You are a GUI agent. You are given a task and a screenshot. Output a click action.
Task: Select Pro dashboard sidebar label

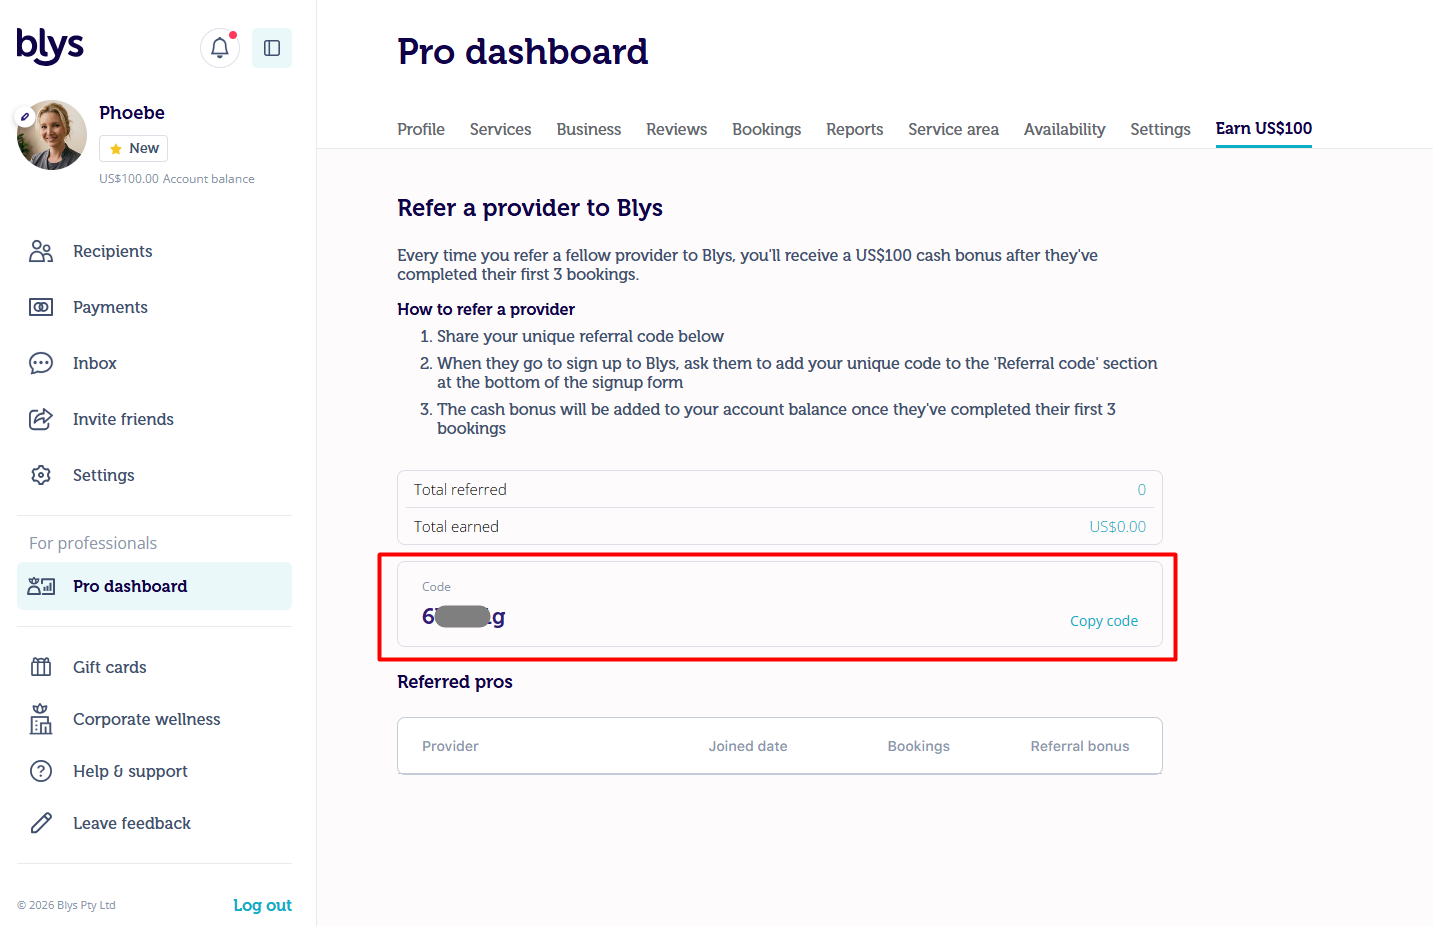(130, 586)
